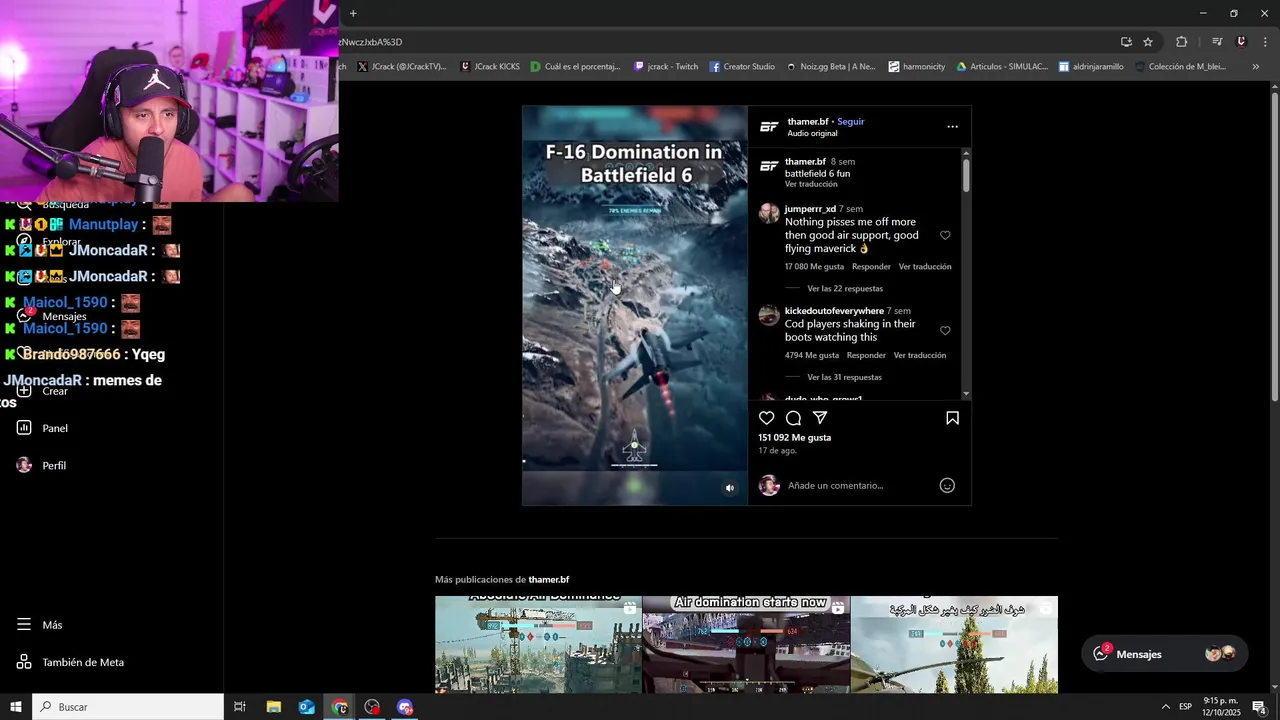This screenshot has height=720, width=1280.
Task: Save the post with bookmark icon
Action: pyautogui.click(x=952, y=418)
